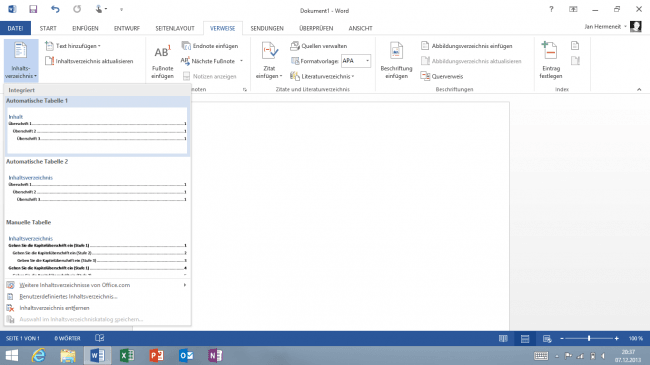The width and height of the screenshot is (650, 365).
Task: Open Benutzerdefiniertes Inhaltsverzeichnis…
Action: (97, 297)
